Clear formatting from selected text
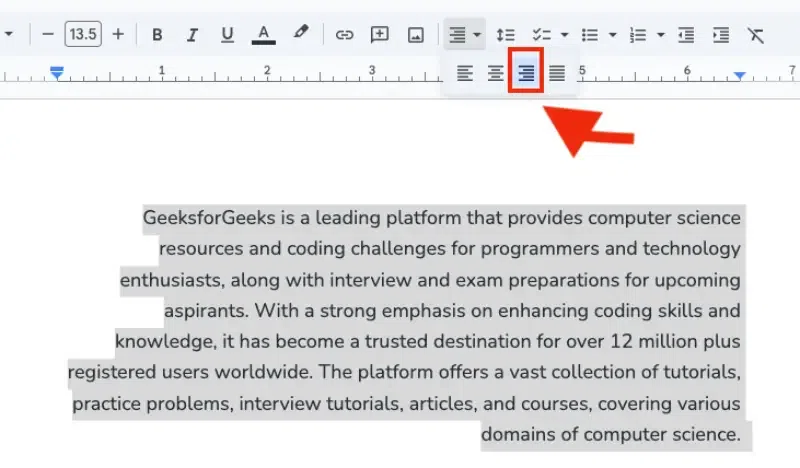 pyautogui.click(x=756, y=35)
